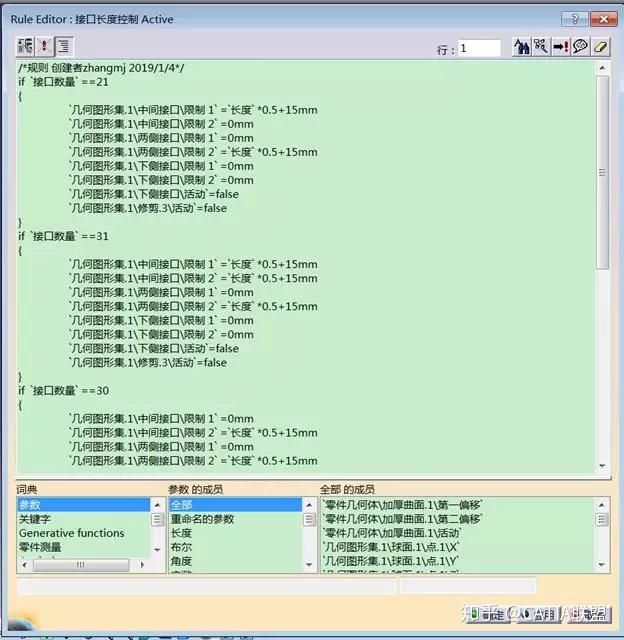Click the comment line with zhangmj 2019/1/4

[x=101, y=68]
